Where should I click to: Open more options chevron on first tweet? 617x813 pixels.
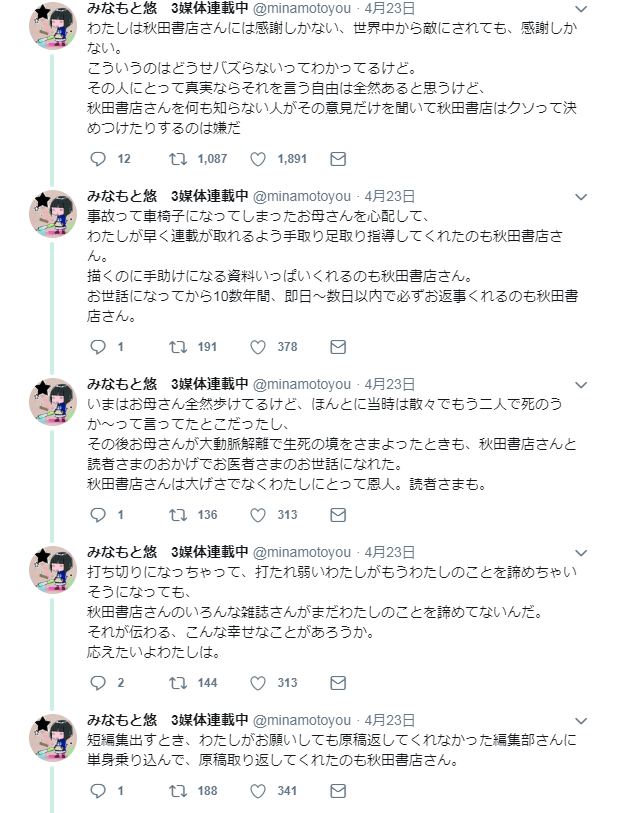click(x=586, y=9)
